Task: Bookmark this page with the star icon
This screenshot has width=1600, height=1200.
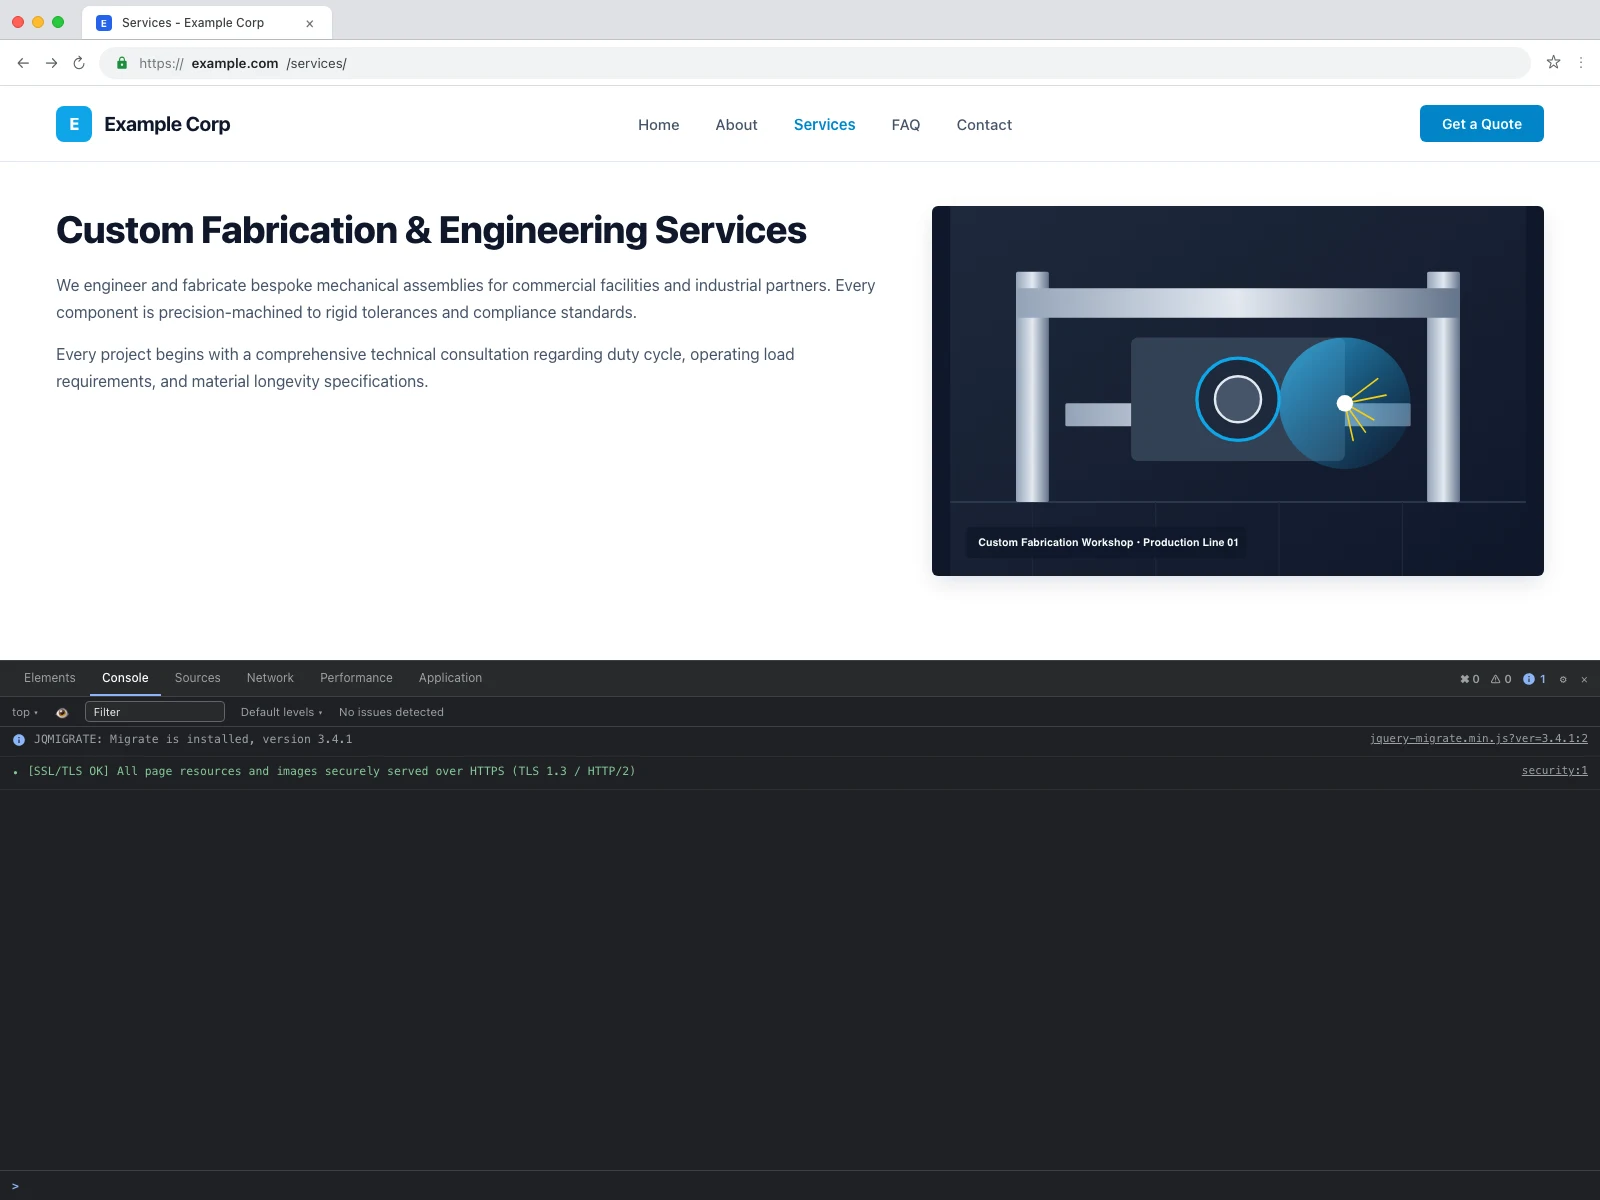Action: click(1553, 62)
